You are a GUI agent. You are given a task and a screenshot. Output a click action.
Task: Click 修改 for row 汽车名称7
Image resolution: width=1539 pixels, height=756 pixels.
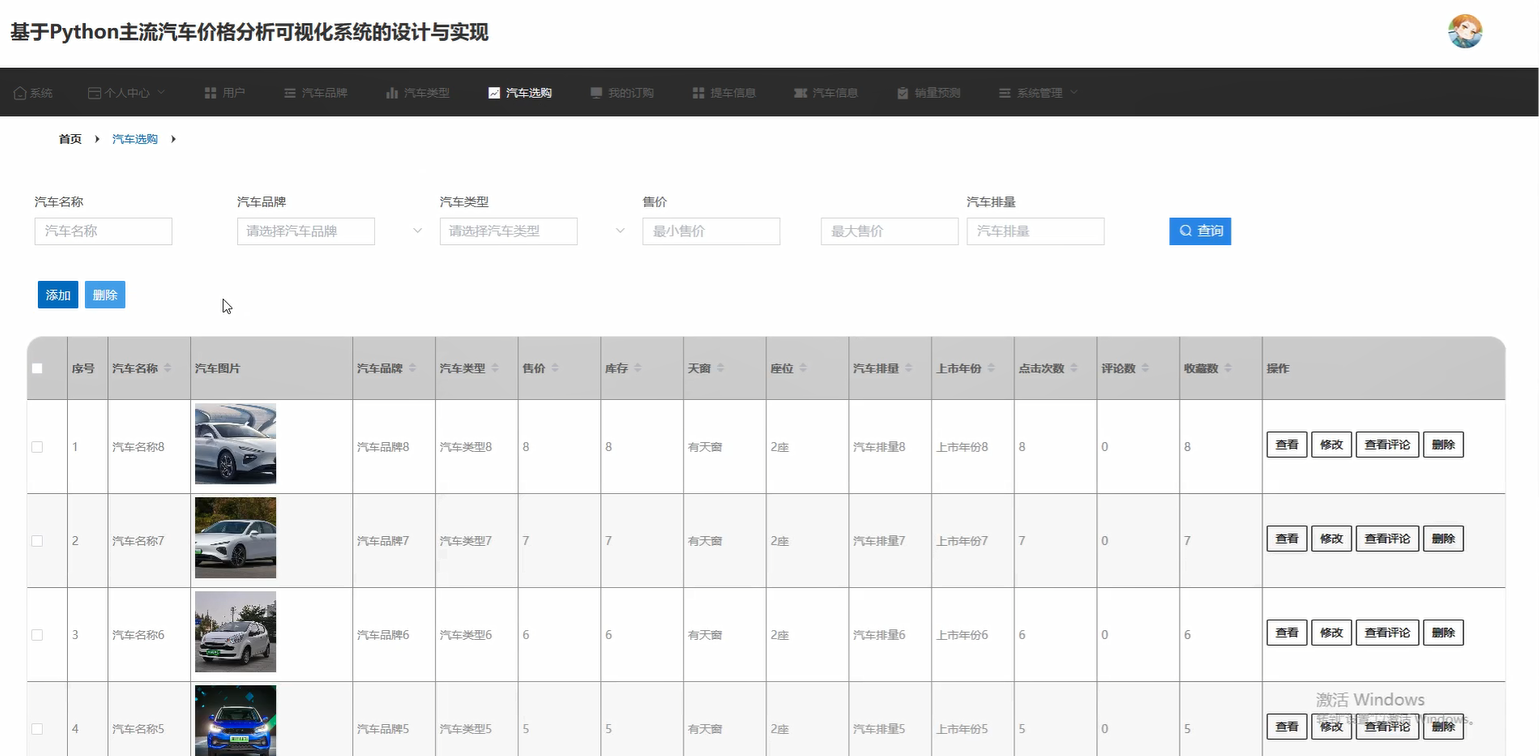click(1331, 539)
